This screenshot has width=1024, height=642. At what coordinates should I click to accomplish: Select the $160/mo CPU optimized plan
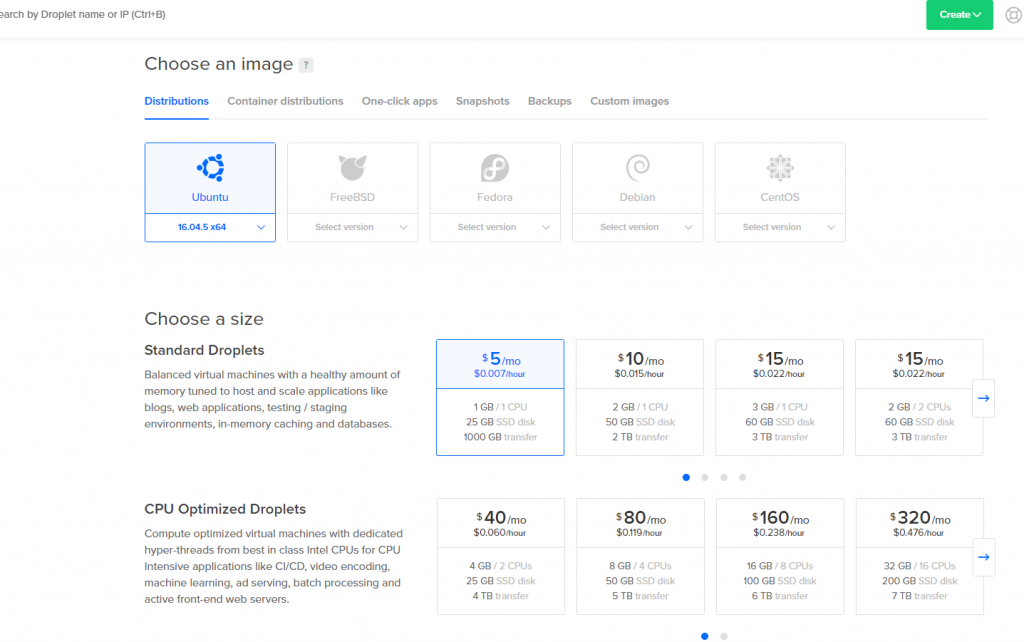tap(780, 556)
